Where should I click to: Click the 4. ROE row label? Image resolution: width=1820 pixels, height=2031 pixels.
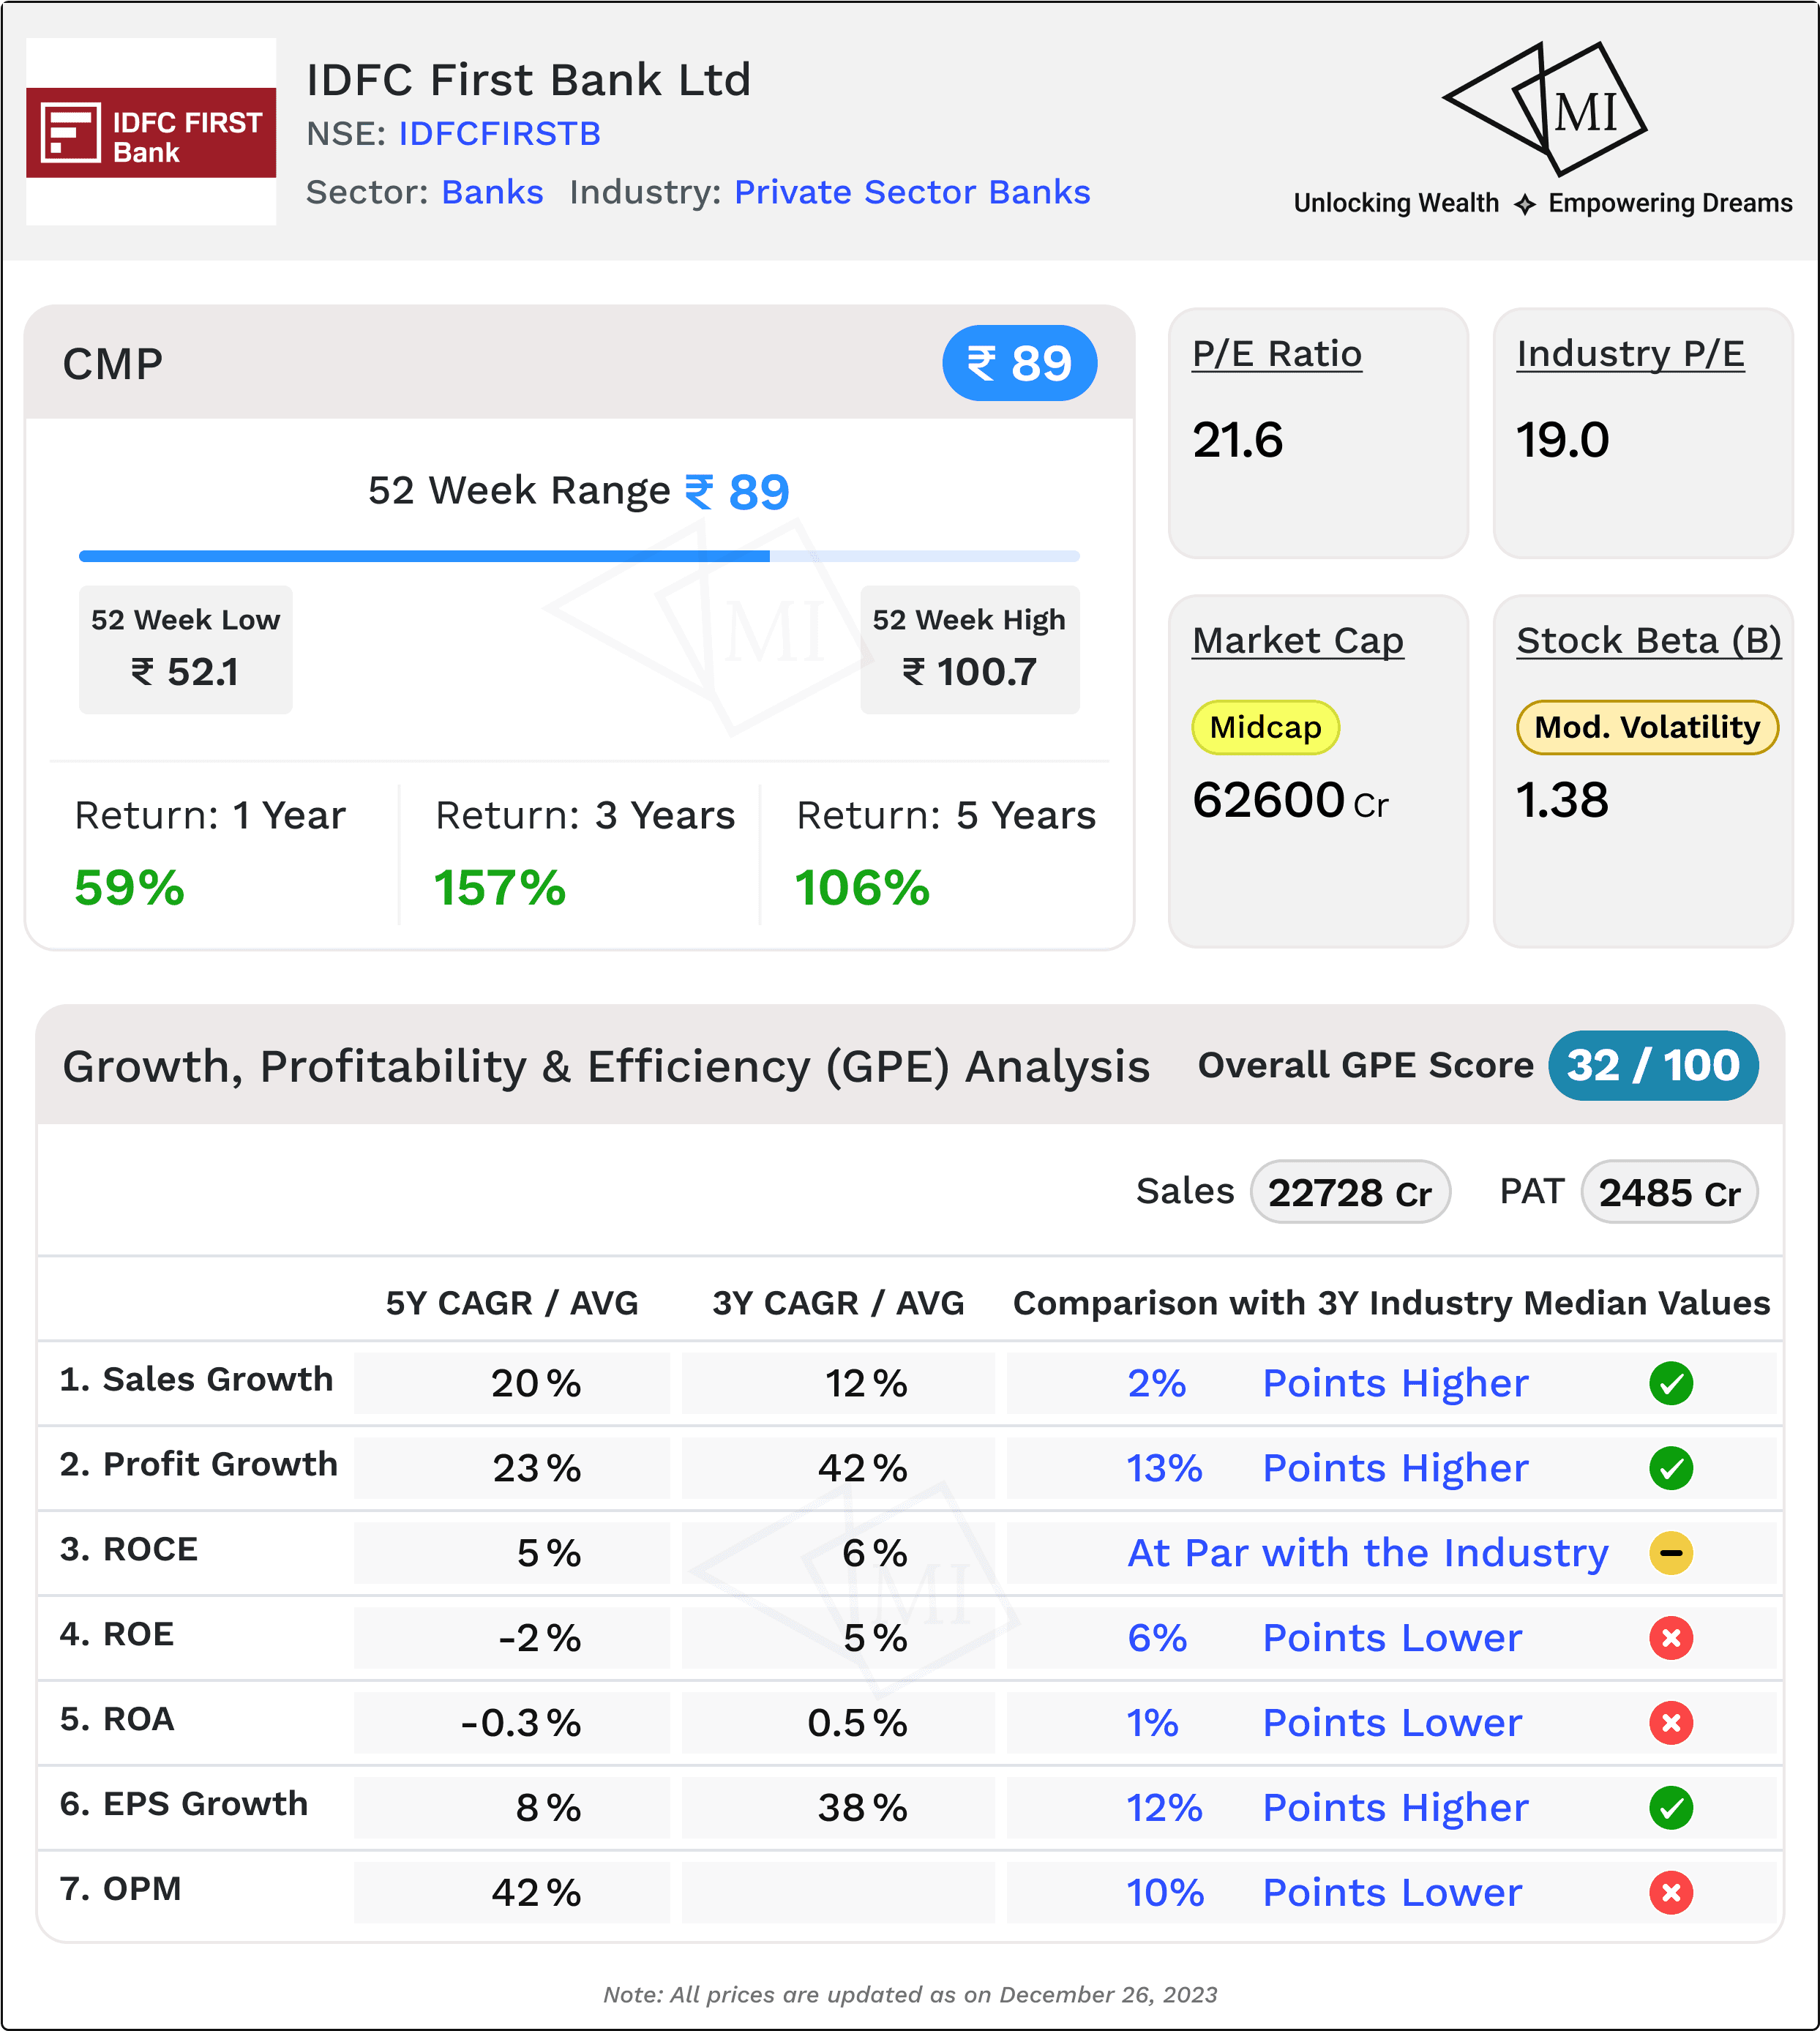pos(117,1634)
